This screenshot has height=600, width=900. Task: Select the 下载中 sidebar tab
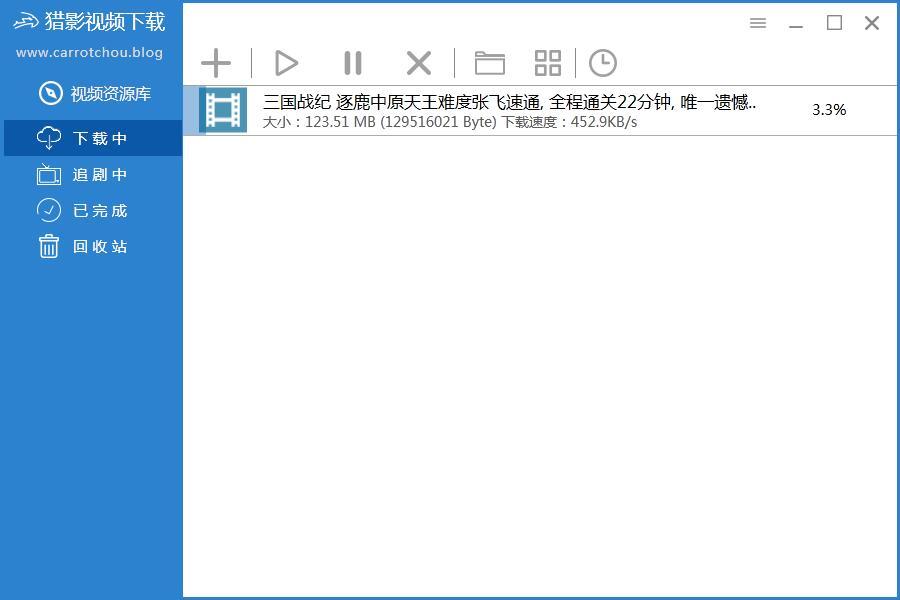click(x=93, y=138)
